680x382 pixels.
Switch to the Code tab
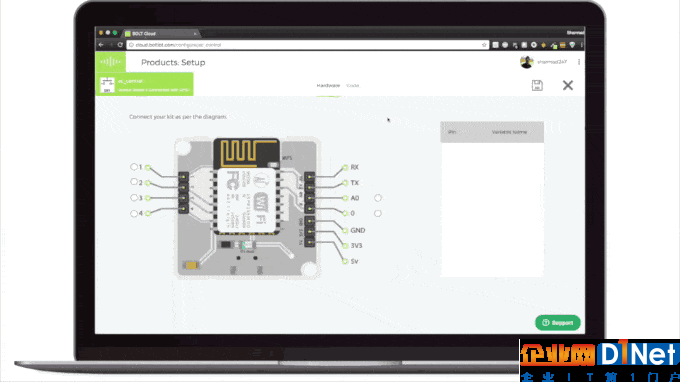[x=353, y=86]
